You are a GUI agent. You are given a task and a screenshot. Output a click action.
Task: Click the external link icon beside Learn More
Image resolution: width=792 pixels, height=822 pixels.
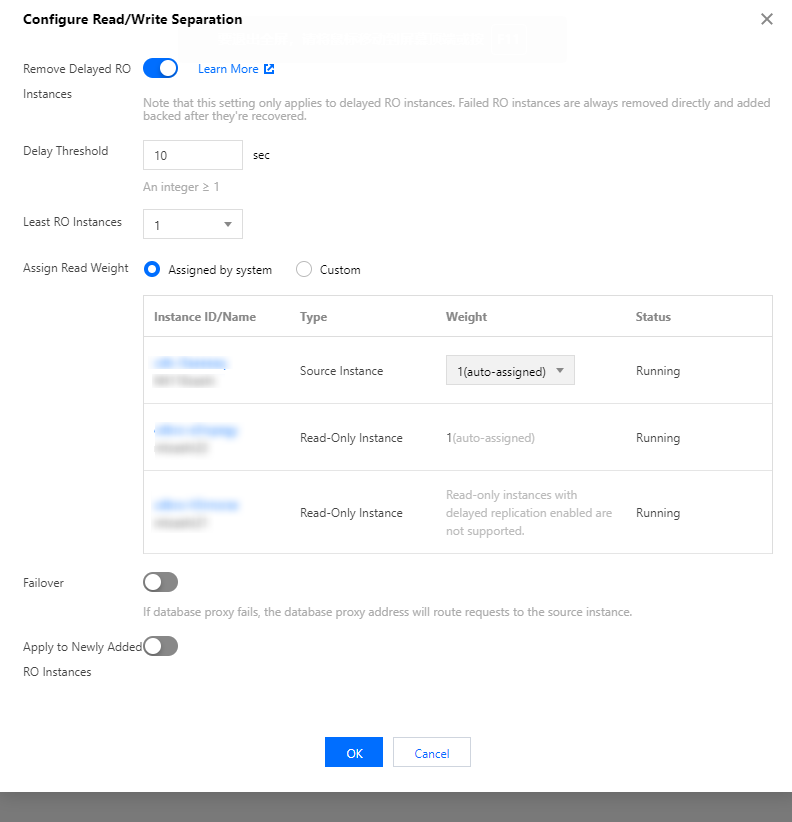point(269,69)
